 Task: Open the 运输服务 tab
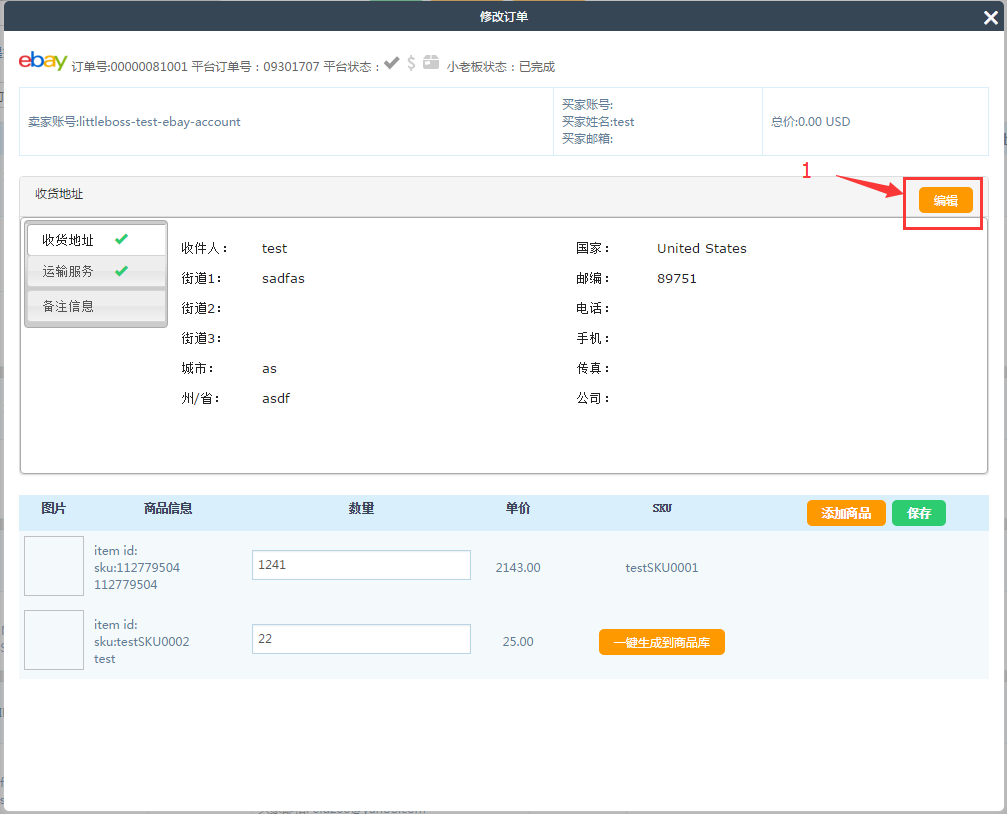point(68,271)
